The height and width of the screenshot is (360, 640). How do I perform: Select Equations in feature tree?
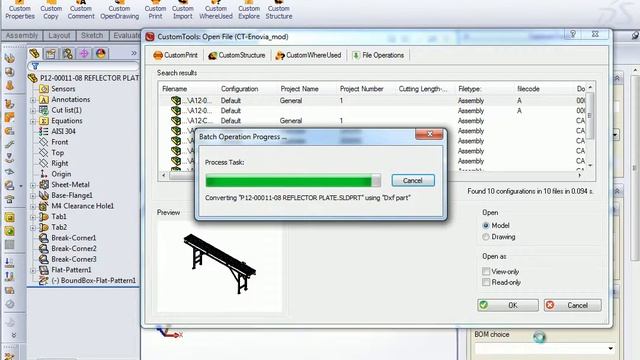point(67,120)
